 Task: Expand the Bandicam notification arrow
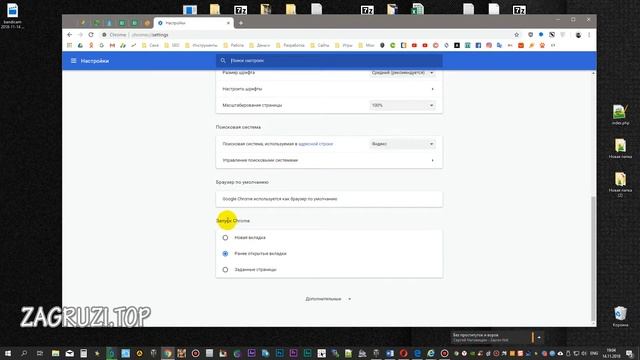539,338
